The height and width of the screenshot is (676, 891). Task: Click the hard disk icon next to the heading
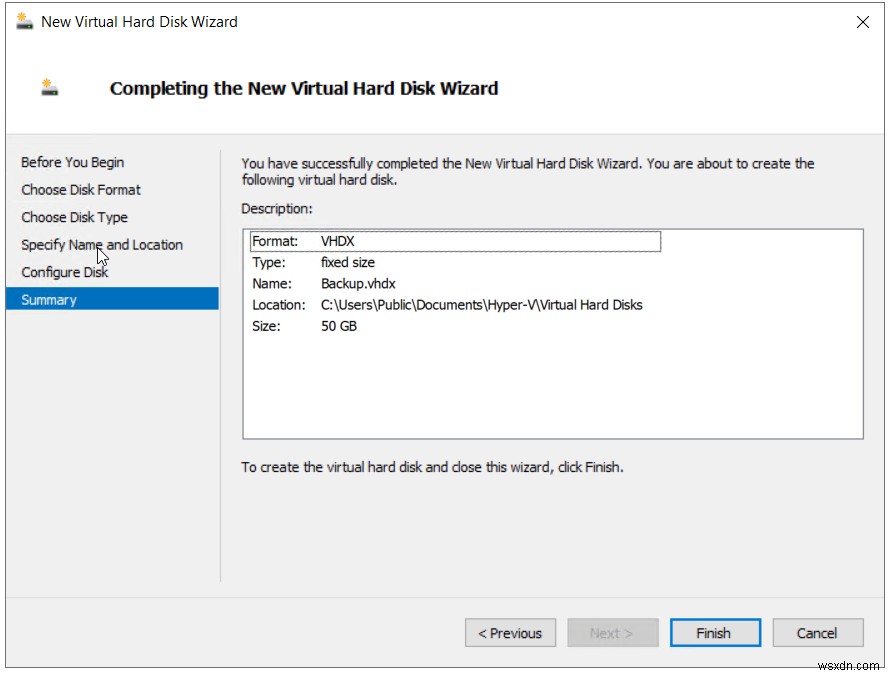click(x=48, y=88)
